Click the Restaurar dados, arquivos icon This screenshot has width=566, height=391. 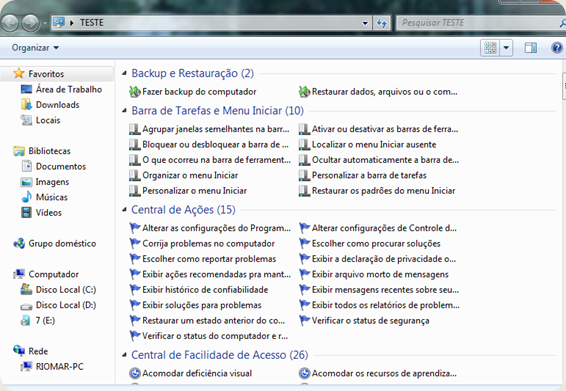(304, 92)
